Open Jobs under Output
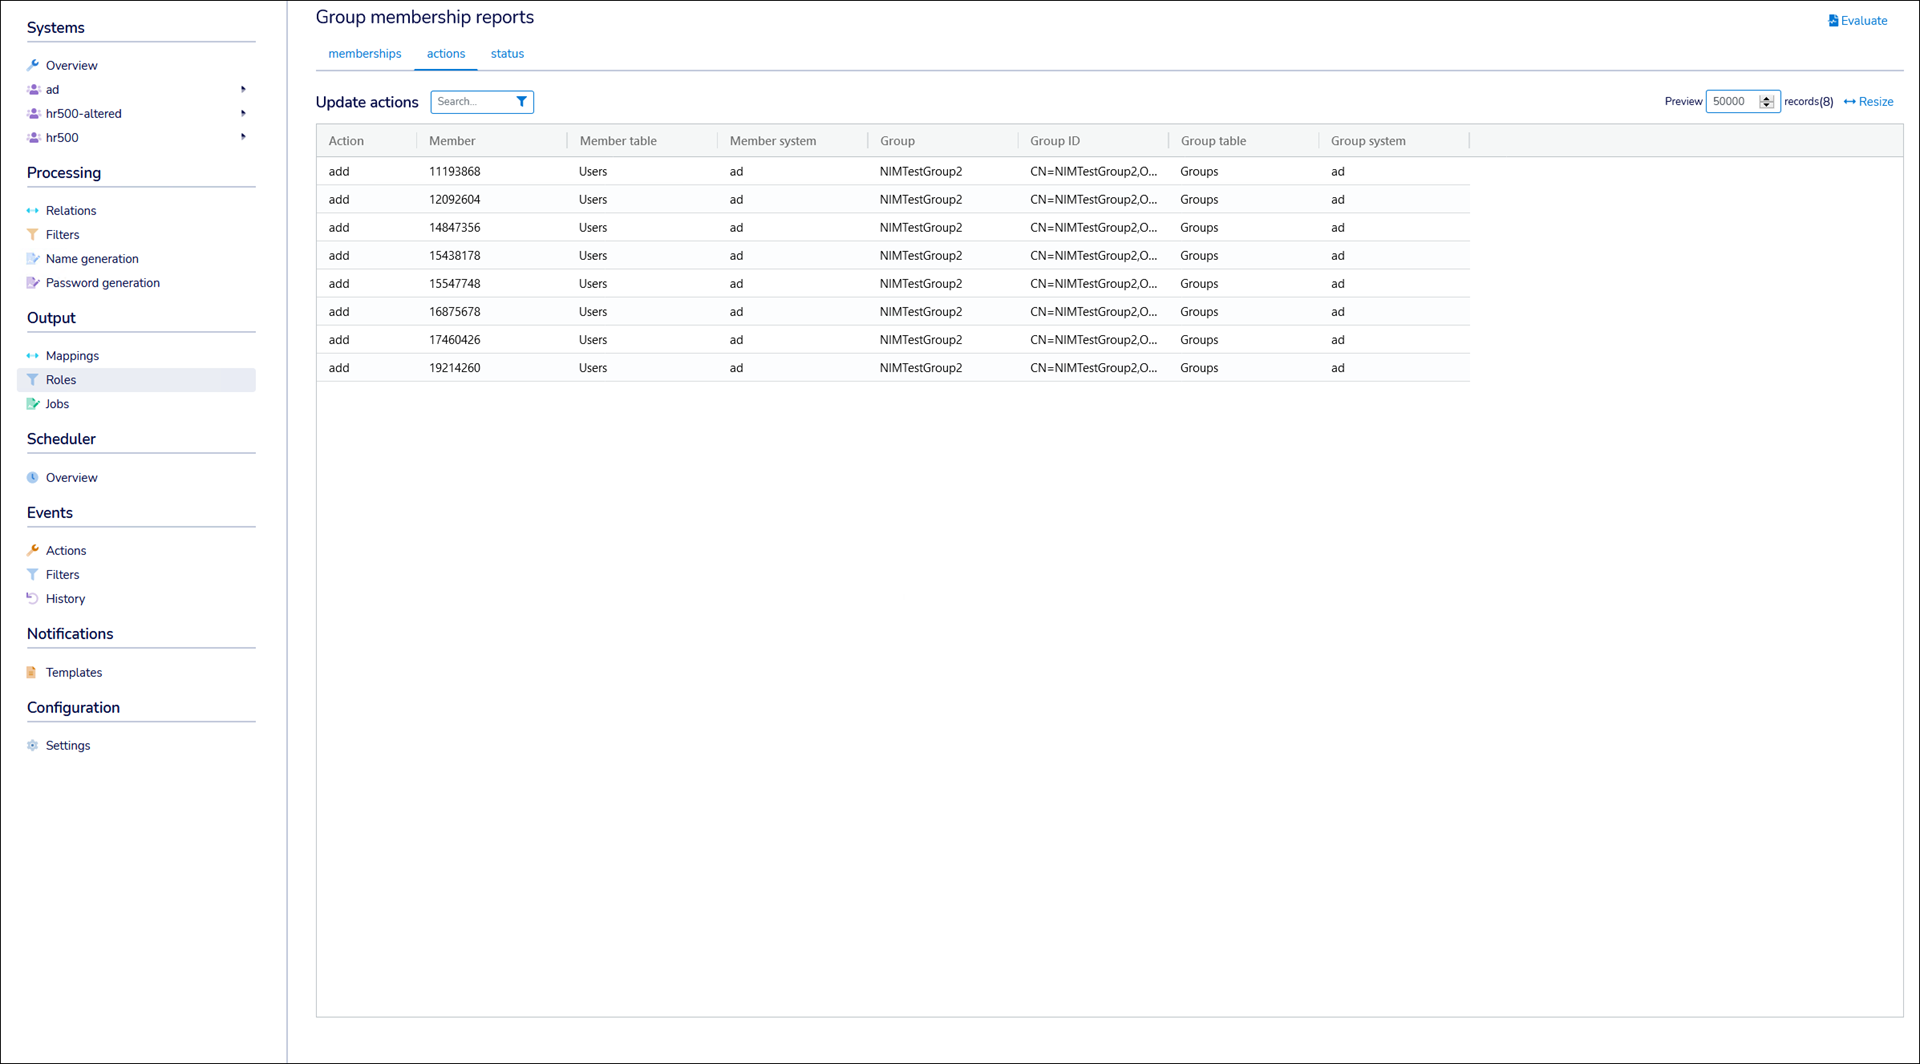Viewport: 1920px width, 1064px height. (57, 404)
